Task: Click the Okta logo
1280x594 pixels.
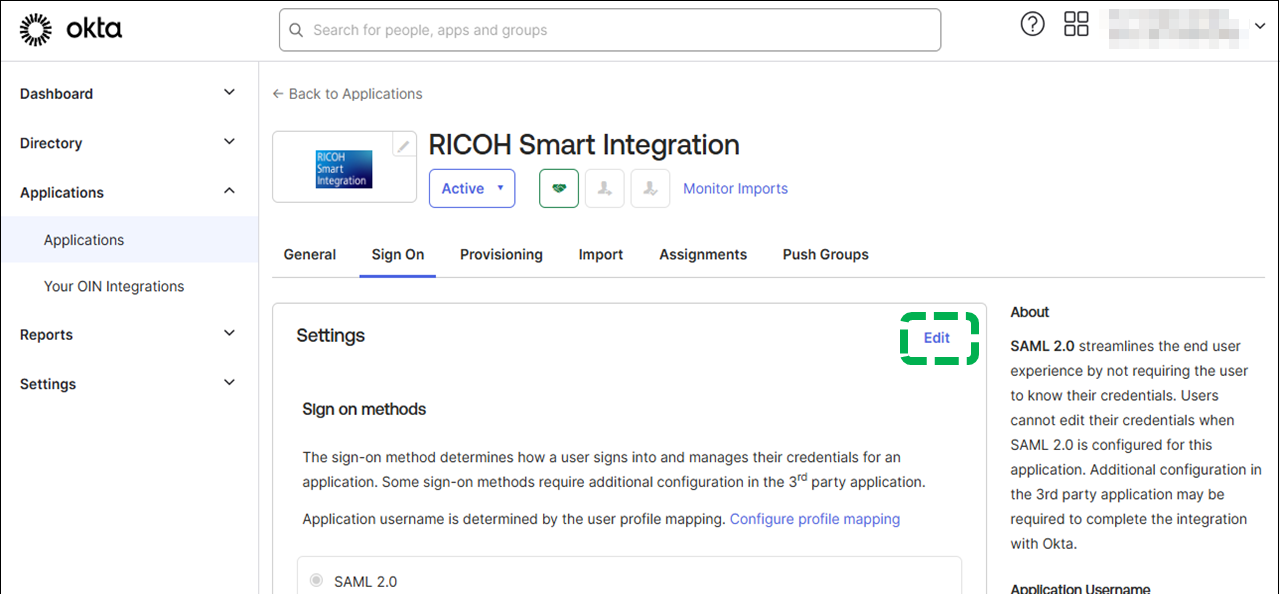Action: tap(71, 30)
